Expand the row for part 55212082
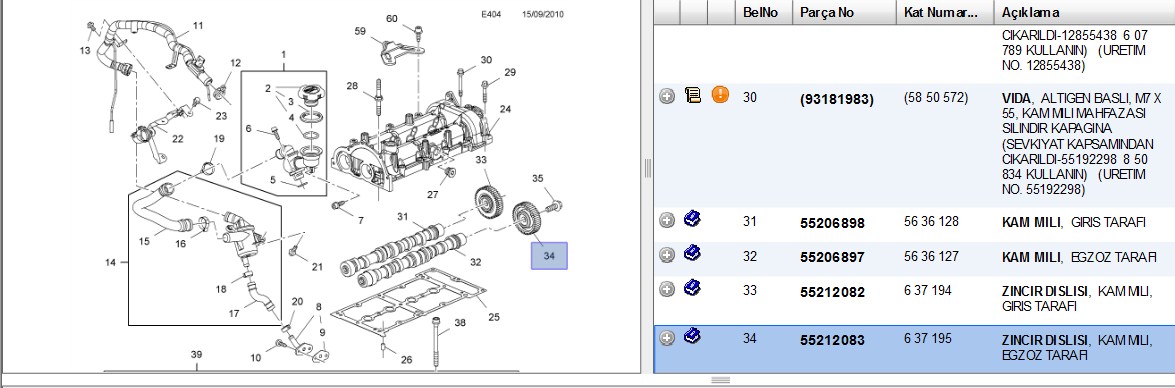 tap(666, 289)
